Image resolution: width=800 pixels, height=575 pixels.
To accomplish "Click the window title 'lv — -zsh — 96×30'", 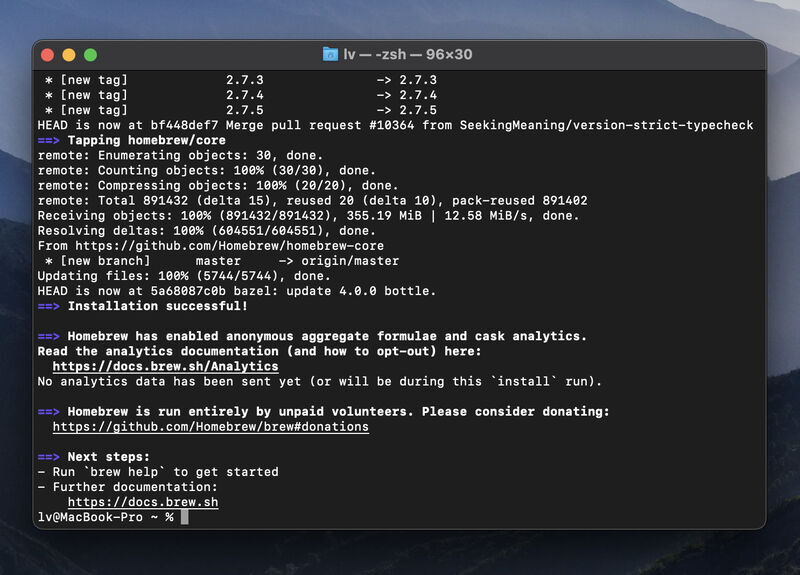I will (408, 54).
